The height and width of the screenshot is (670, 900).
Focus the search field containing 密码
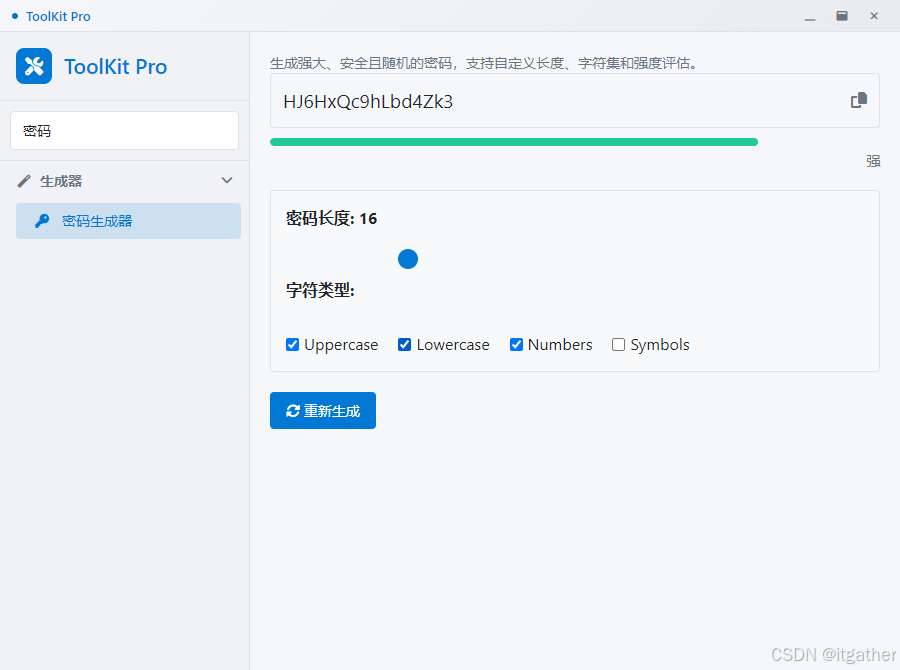tap(125, 131)
